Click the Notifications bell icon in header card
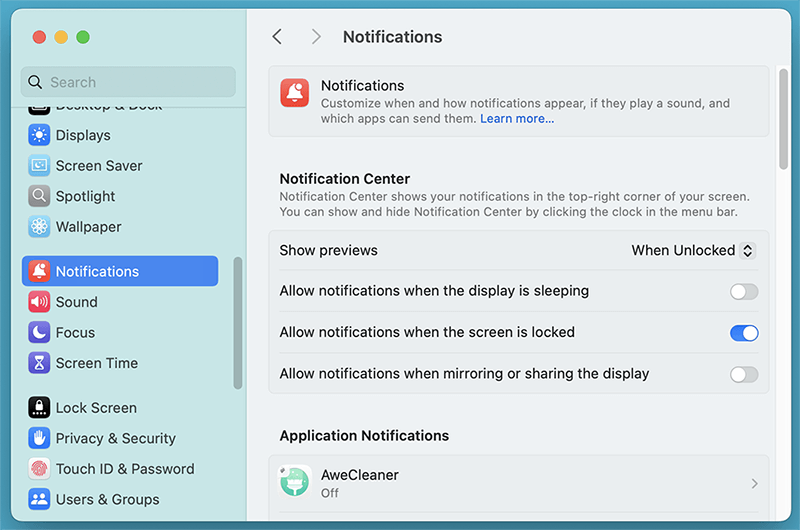800x530 pixels. (x=295, y=93)
